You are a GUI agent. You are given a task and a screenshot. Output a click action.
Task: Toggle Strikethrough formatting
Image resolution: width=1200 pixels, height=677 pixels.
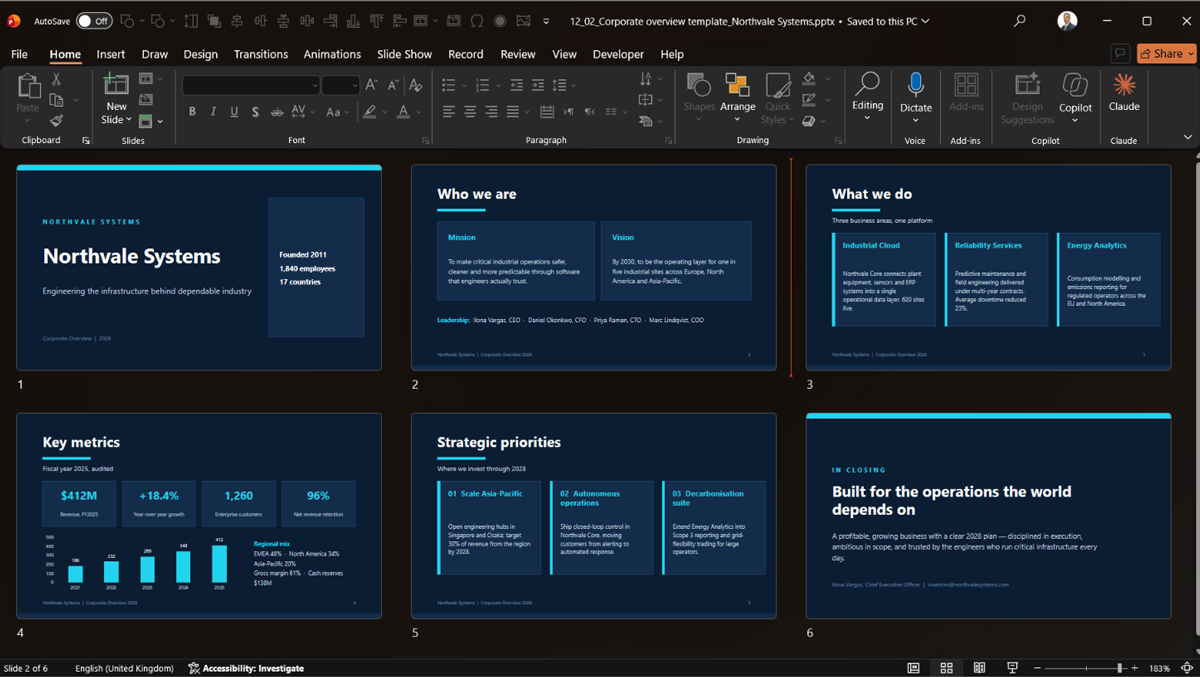click(277, 112)
